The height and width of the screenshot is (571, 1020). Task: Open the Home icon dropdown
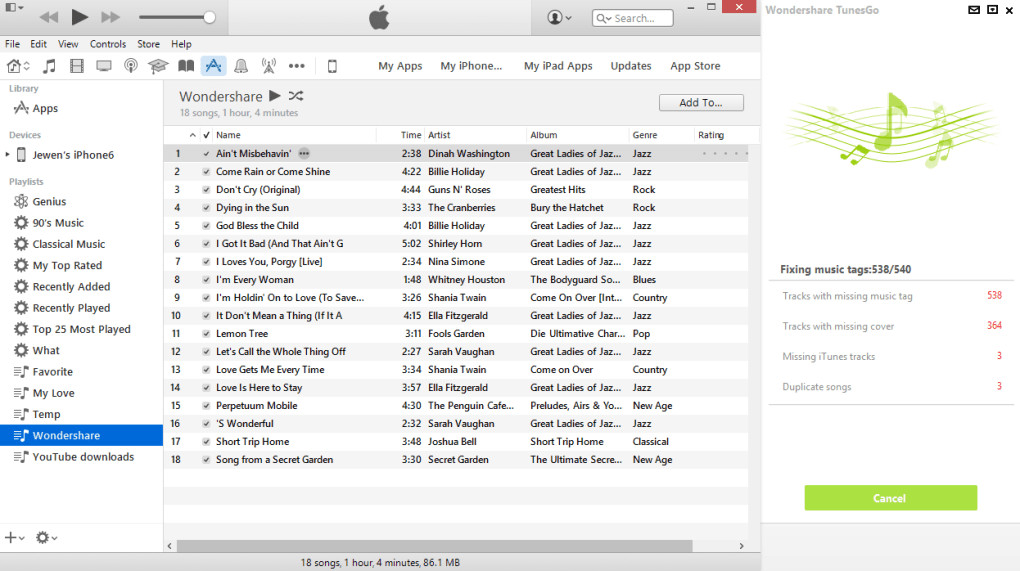18,66
